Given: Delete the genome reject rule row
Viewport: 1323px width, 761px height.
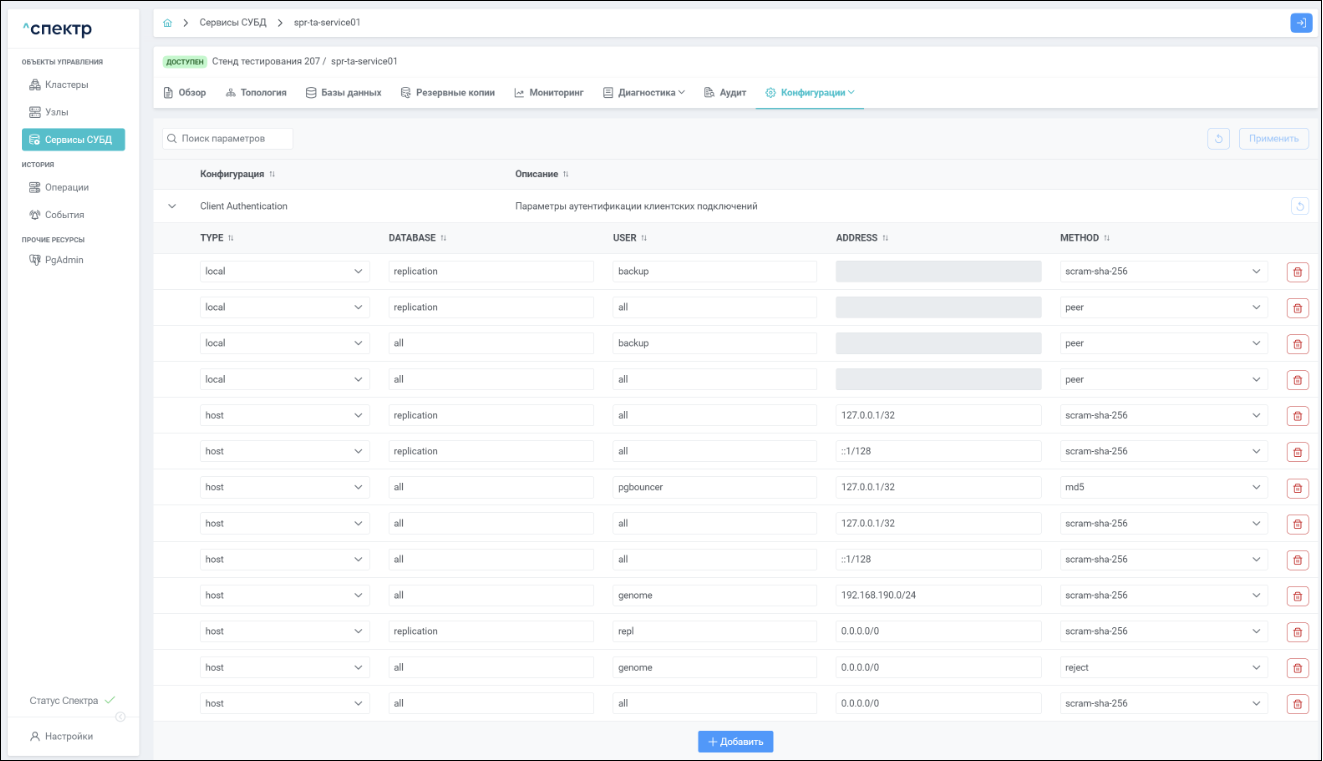Looking at the screenshot, I should pyautogui.click(x=1297, y=668).
